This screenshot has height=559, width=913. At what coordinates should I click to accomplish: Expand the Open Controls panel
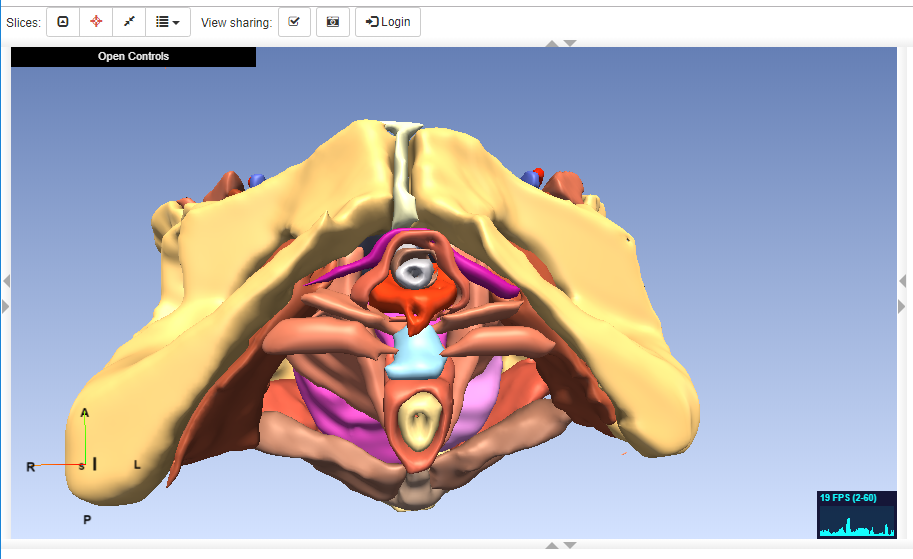[x=133, y=57]
